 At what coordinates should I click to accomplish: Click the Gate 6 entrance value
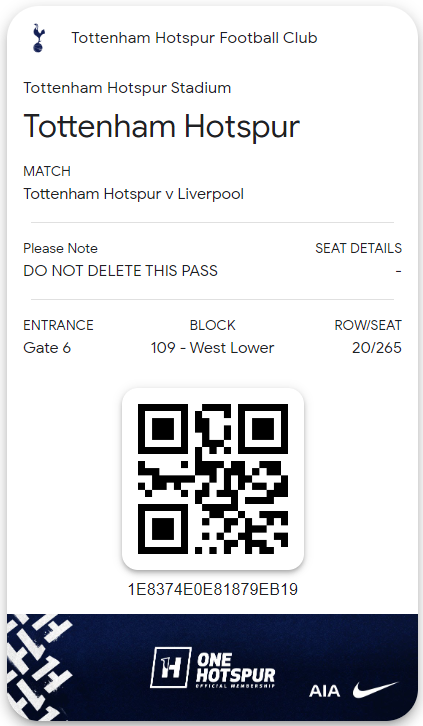(47, 348)
